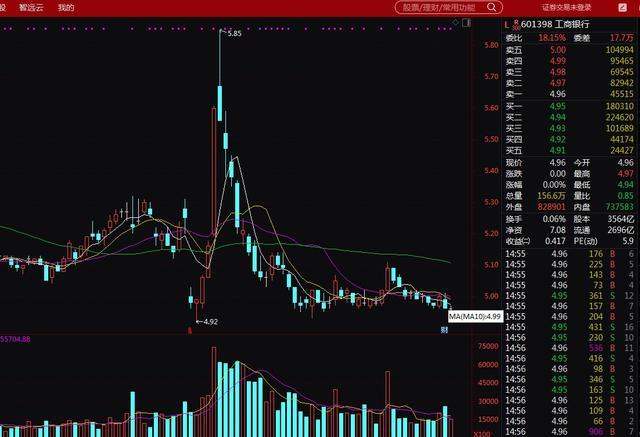Click the diamond marker icon above chart
This screenshot has width=640, height=437.
click(x=456, y=22)
